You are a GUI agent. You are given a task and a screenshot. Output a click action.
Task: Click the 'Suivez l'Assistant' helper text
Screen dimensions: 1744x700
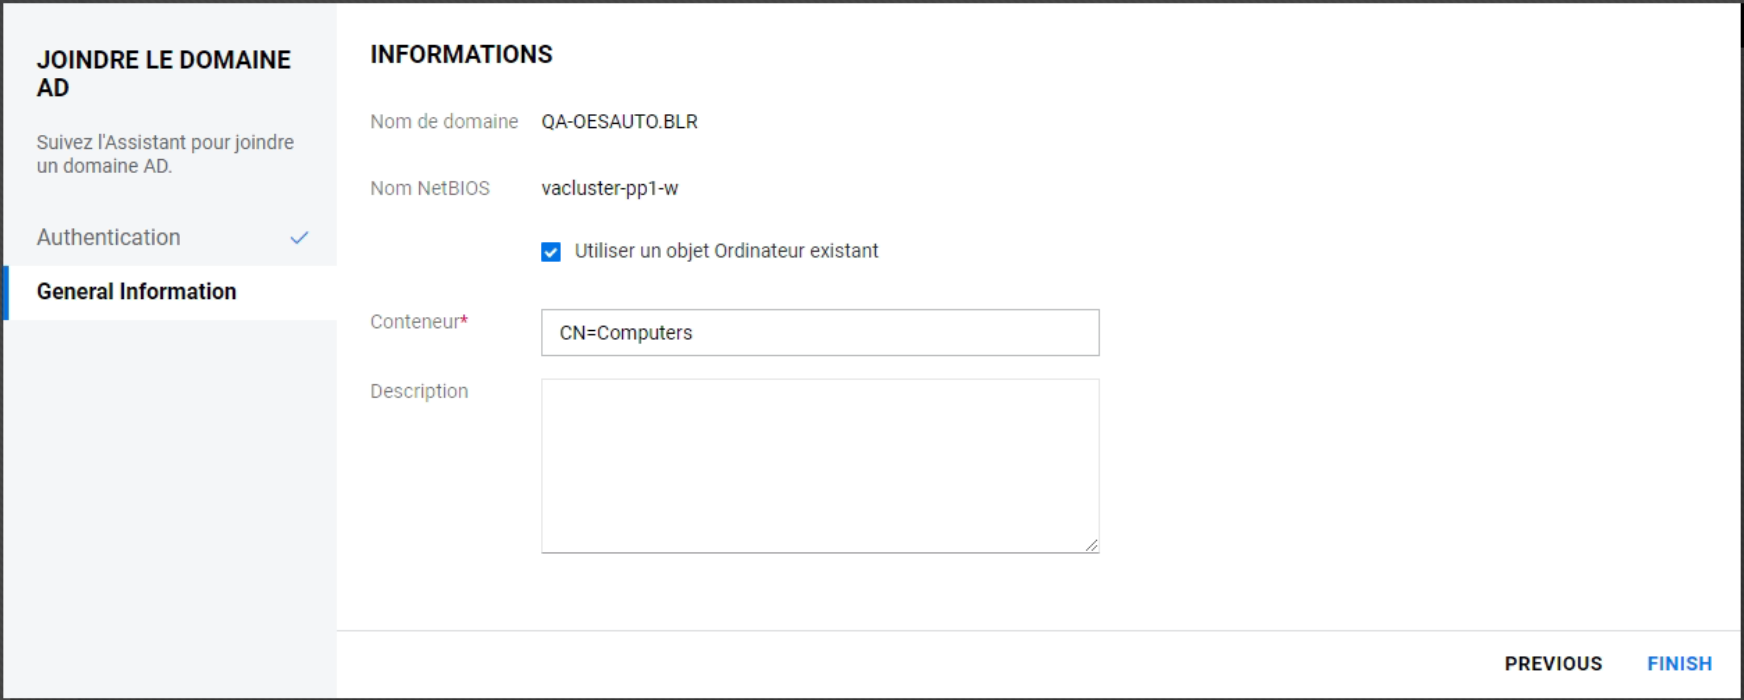(x=165, y=154)
